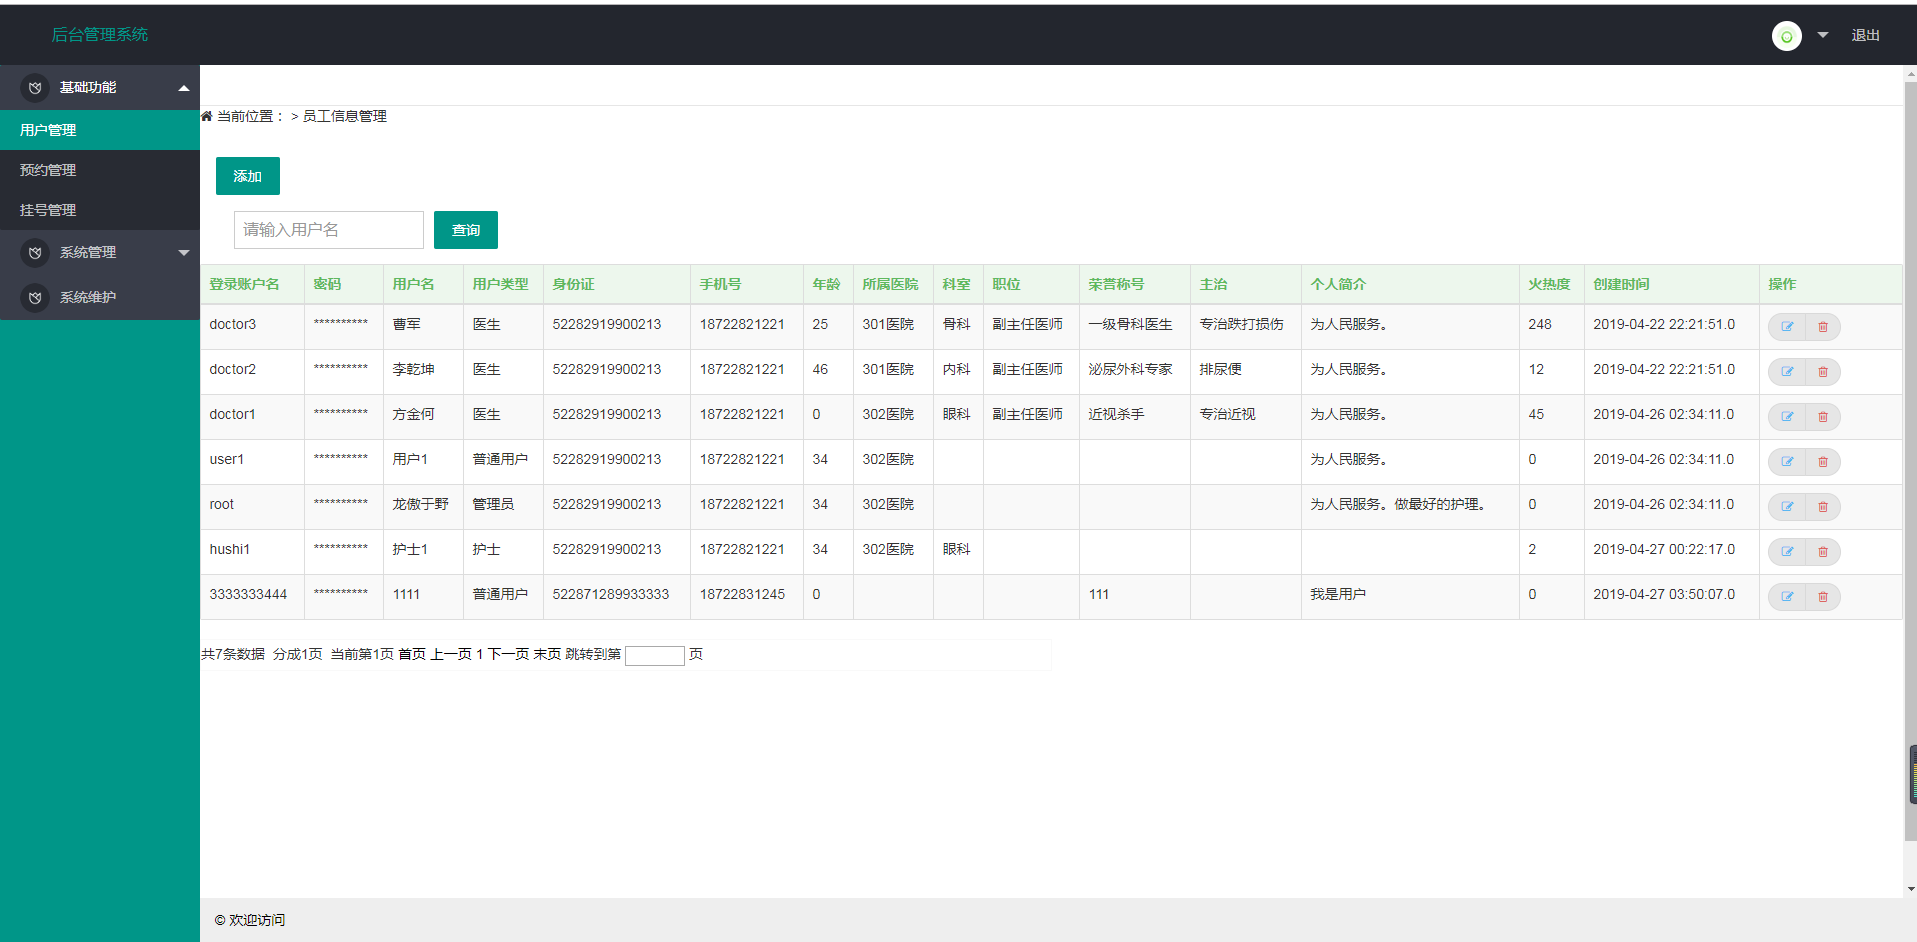Screen dimensions: 1917x942
Task: Open 系统维护 in the sidebar
Action: tap(100, 298)
